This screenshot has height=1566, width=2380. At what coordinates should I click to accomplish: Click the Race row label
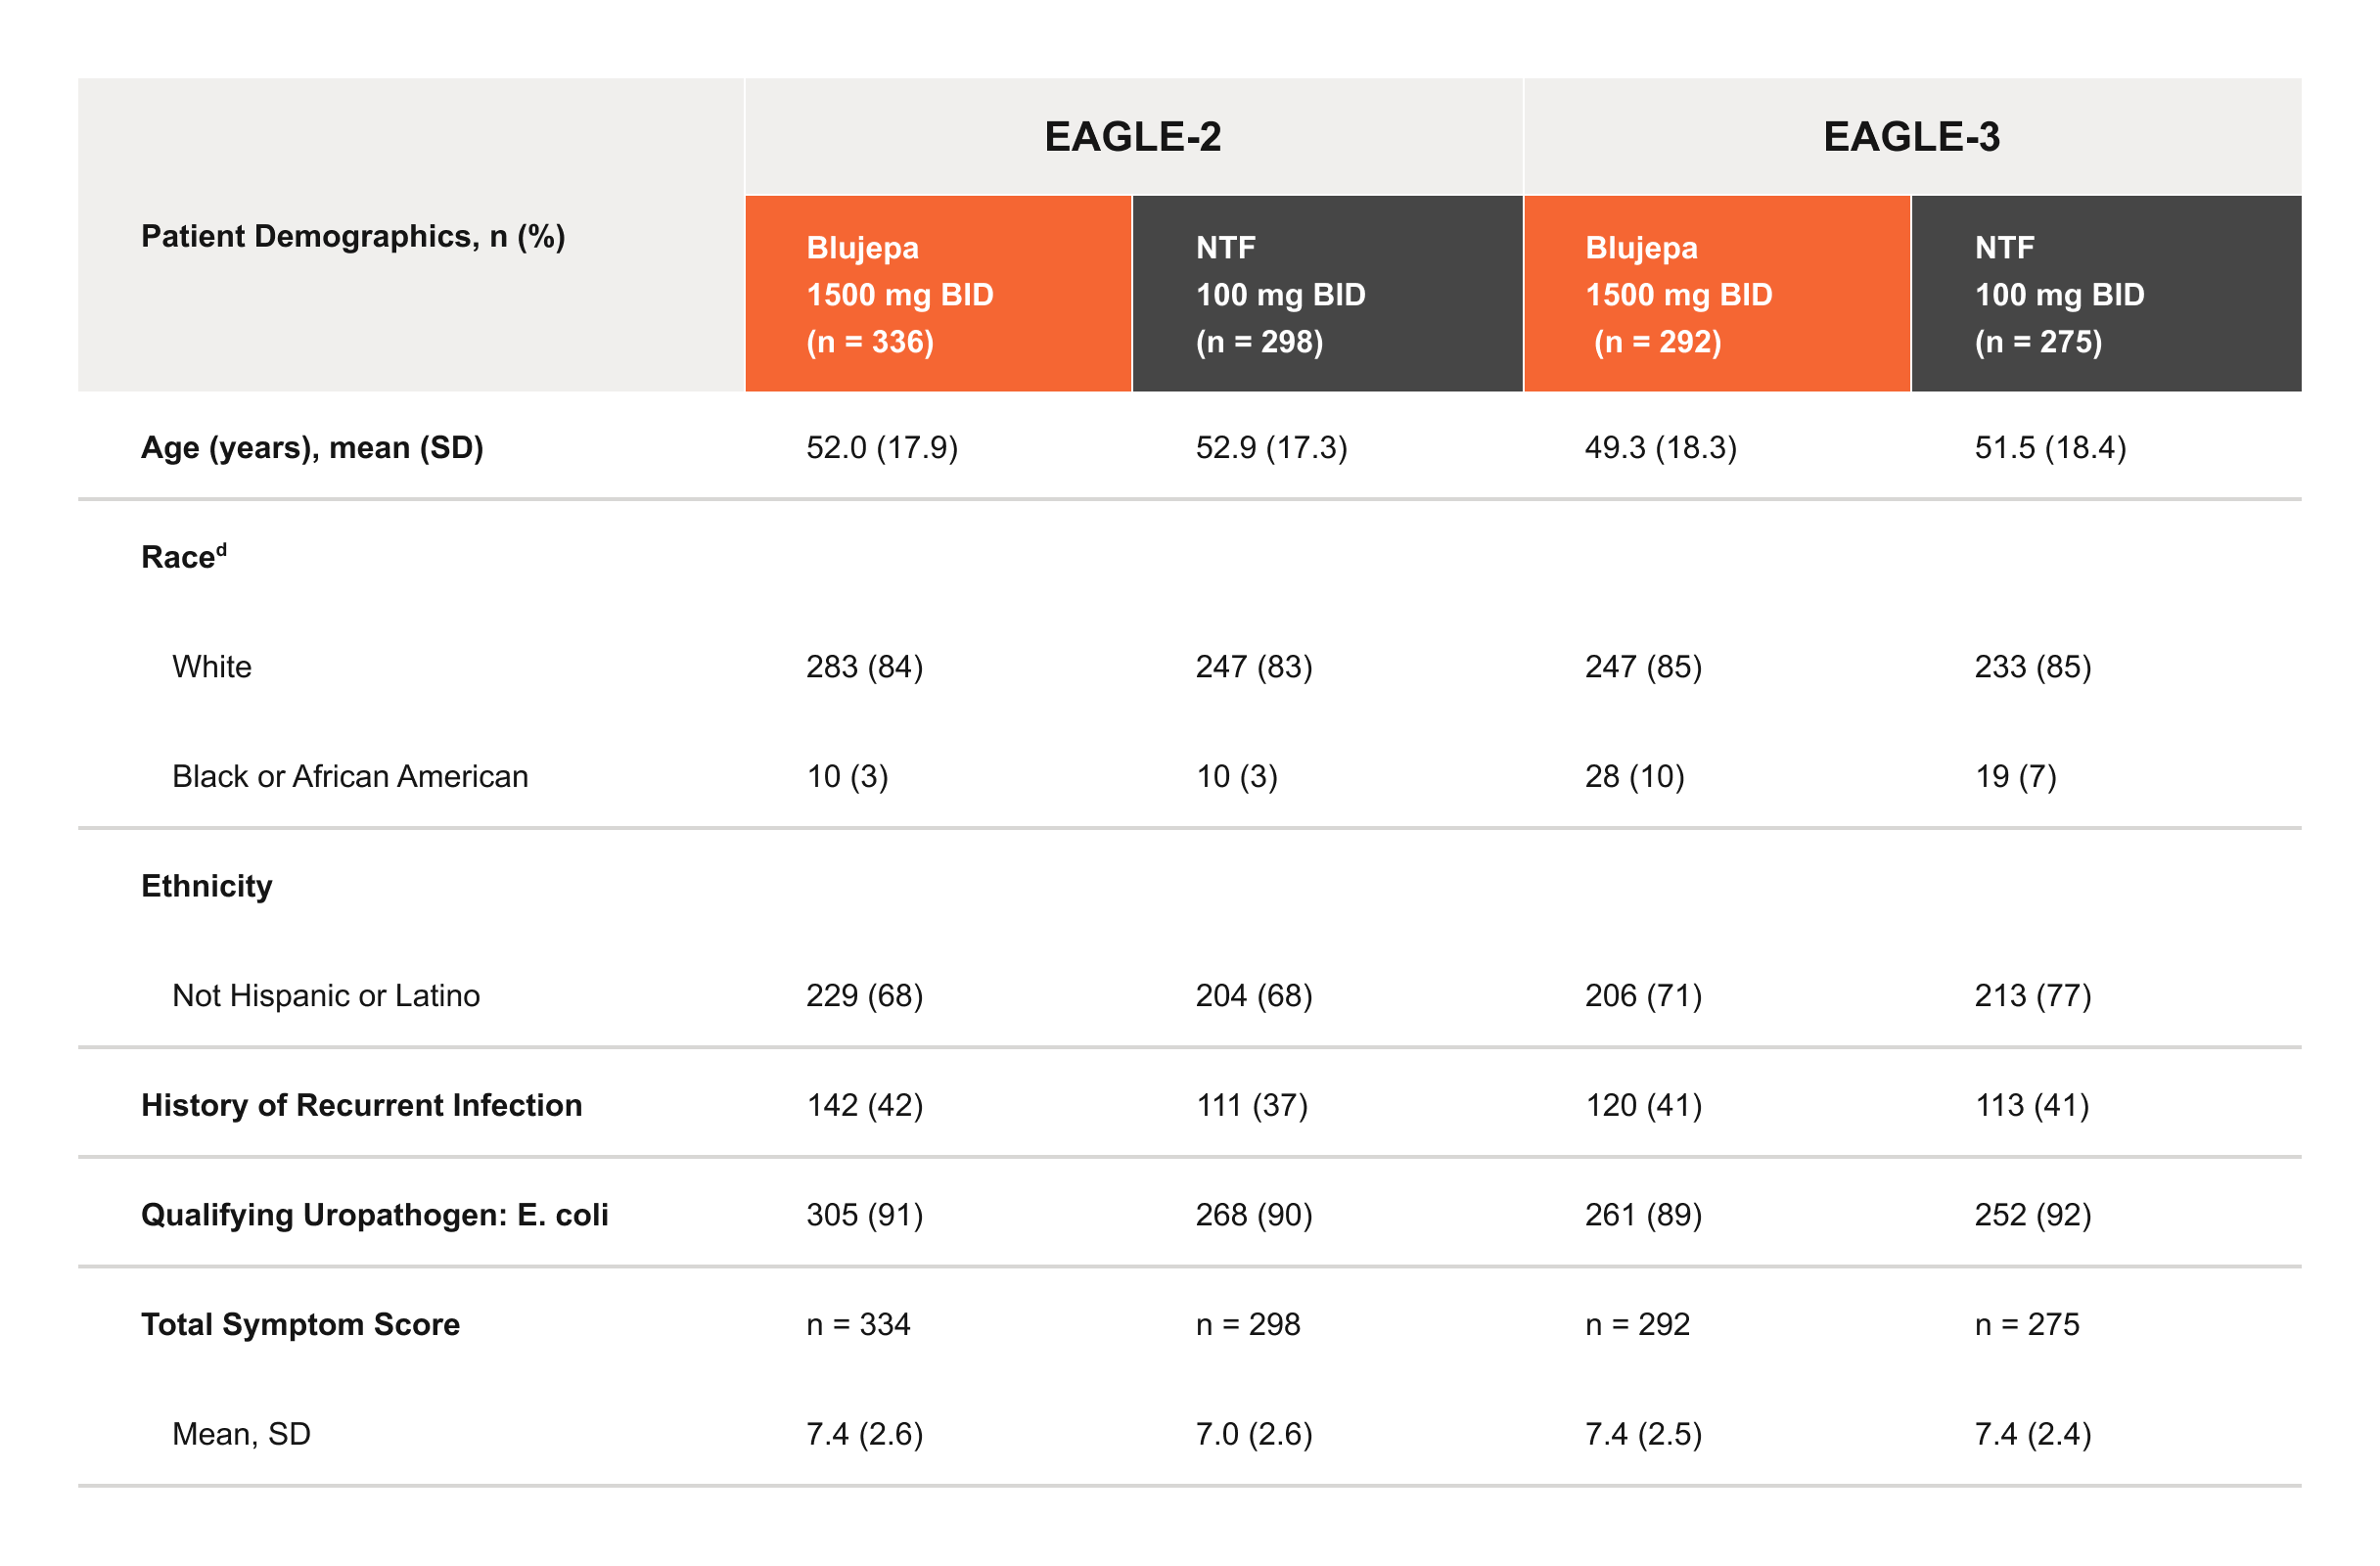pyautogui.click(x=184, y=556)
